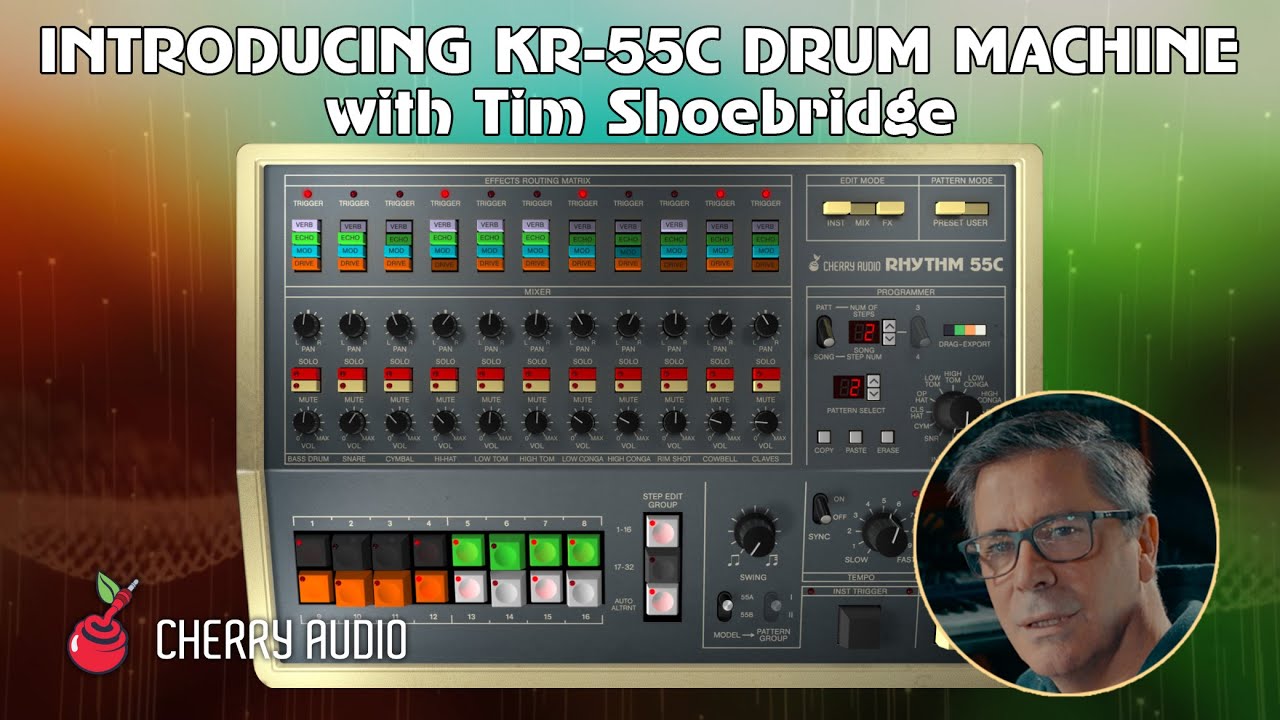This screenshot has height=720, width=1280.
Task: Enable VERB effect on Bass Drum channel
Action: (305, 226)
